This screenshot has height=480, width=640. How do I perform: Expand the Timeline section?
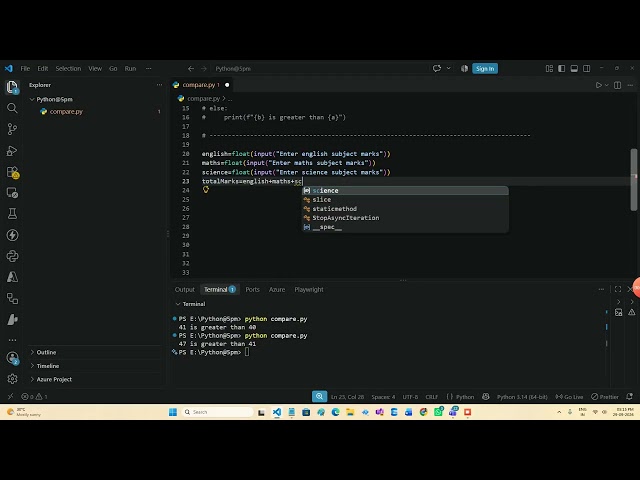pyautogui.click(x=32, y=366)
